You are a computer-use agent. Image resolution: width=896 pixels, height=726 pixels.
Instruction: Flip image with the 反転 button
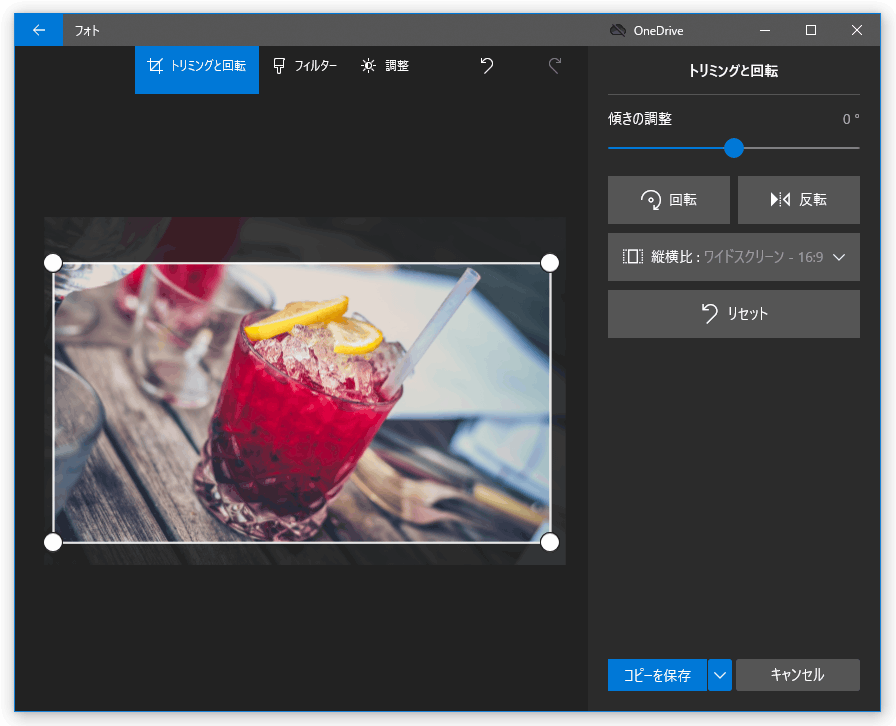coord(799,200)
